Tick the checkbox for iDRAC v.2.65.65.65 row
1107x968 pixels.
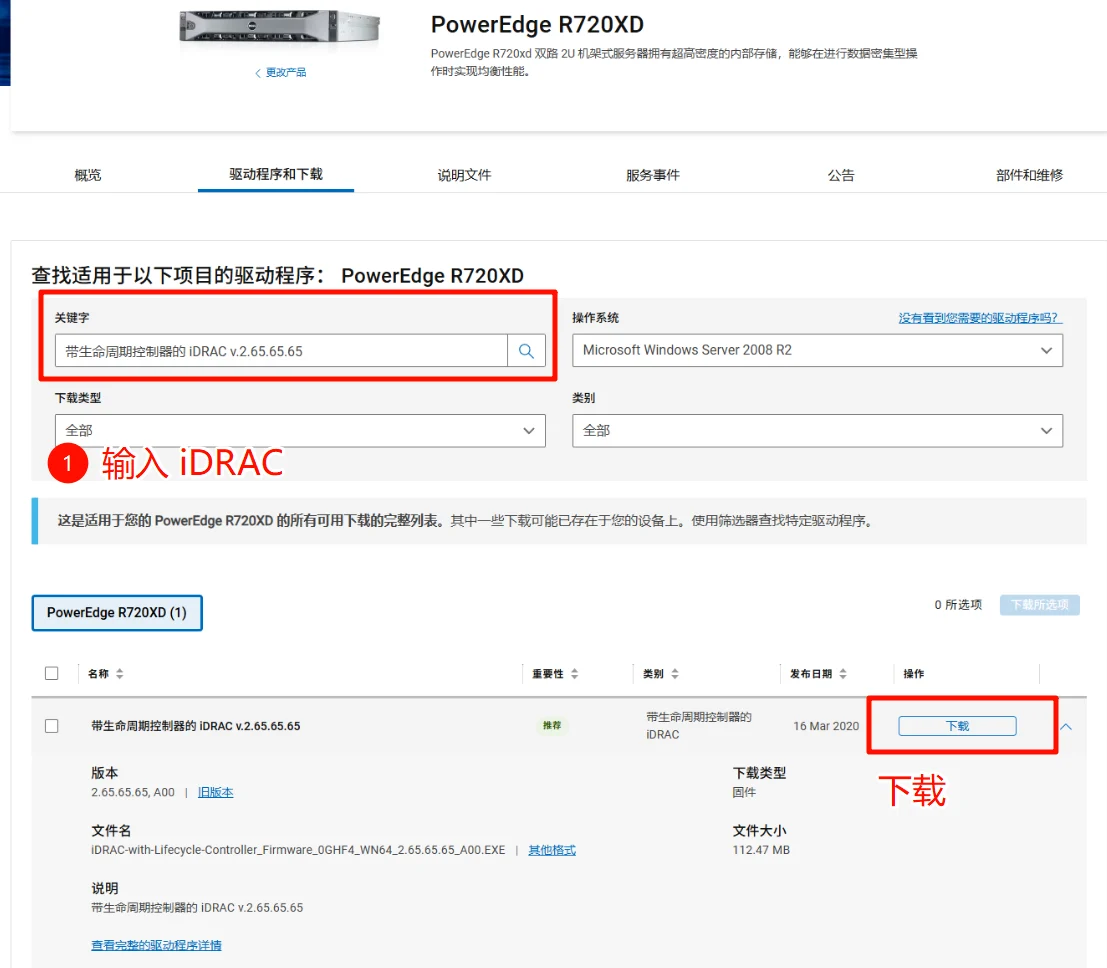point(52,726)
